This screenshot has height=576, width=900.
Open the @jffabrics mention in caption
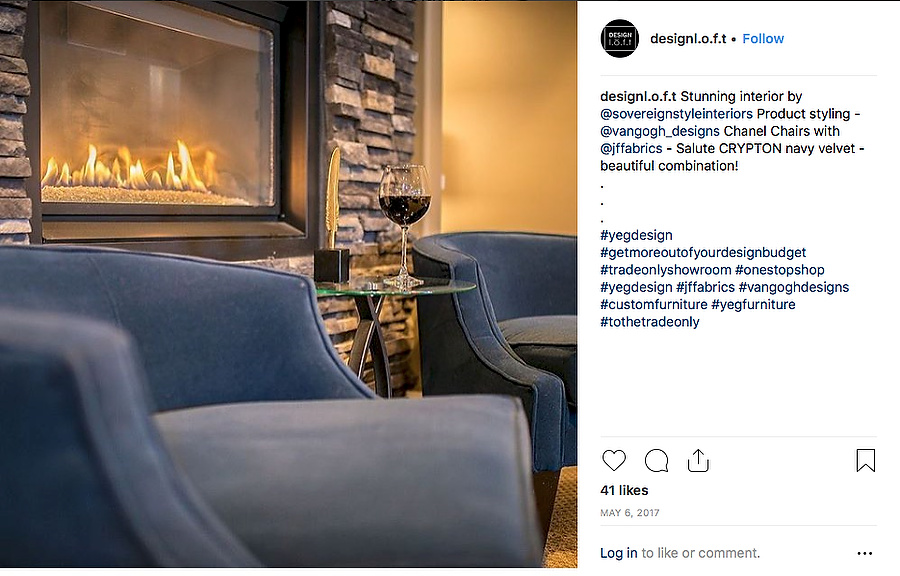click(631, 148)
